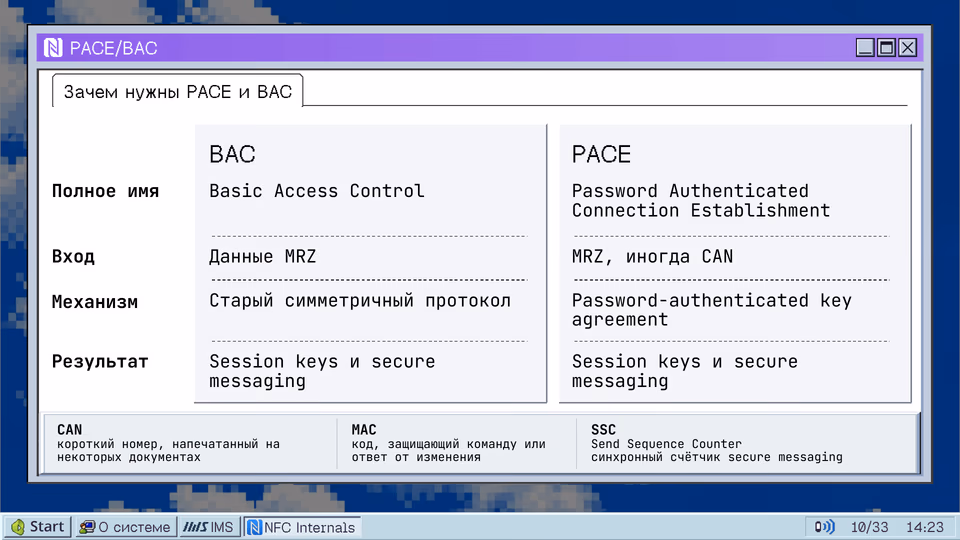Close the PACE/BAC window
The image size is (960, 540).
(x=907, y=48)
